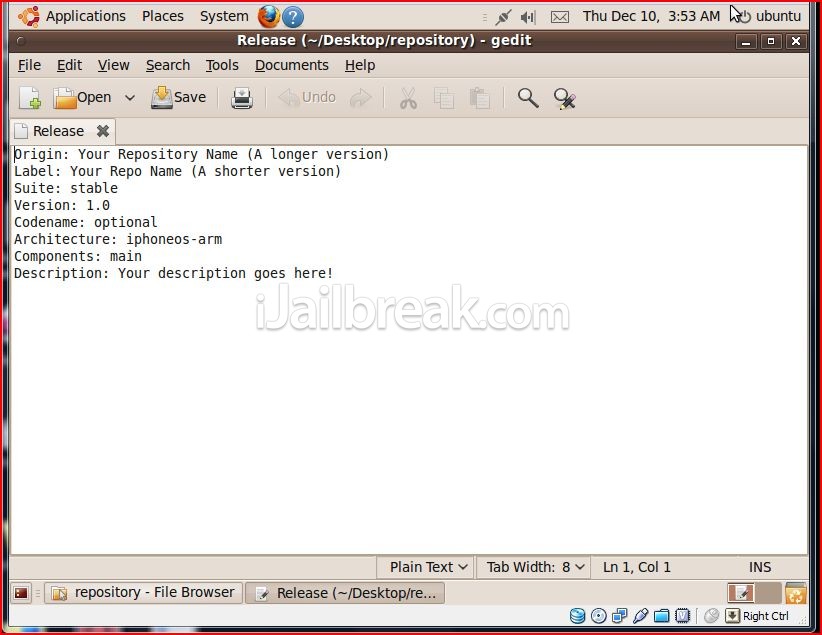Undo the last action
The image size is (822, 635).
point(307,98)
